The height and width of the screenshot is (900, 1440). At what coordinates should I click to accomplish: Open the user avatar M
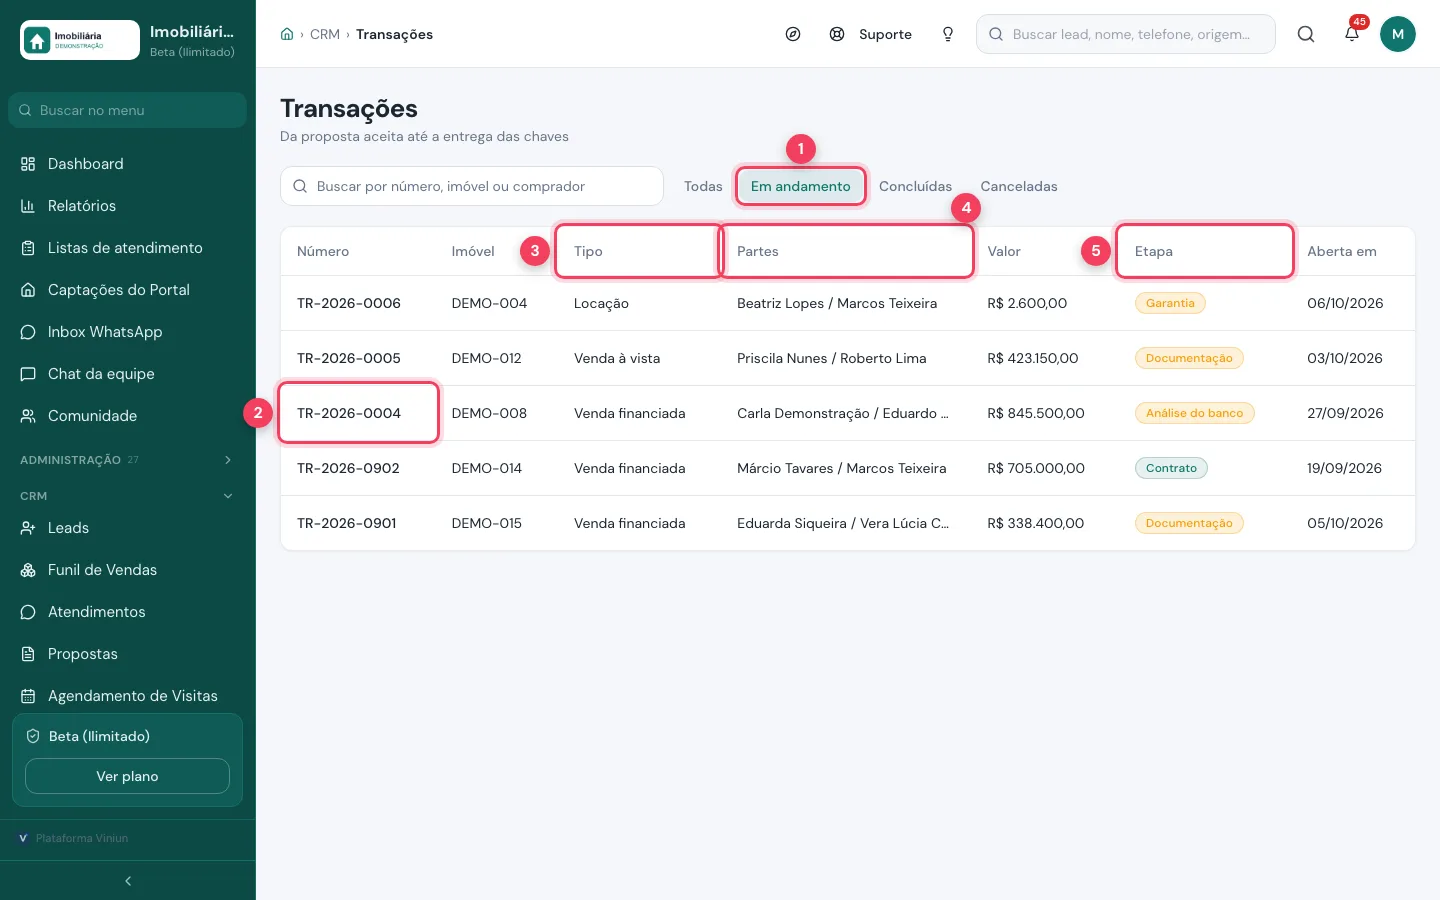pyautogui.click(x=1398, y=34)
